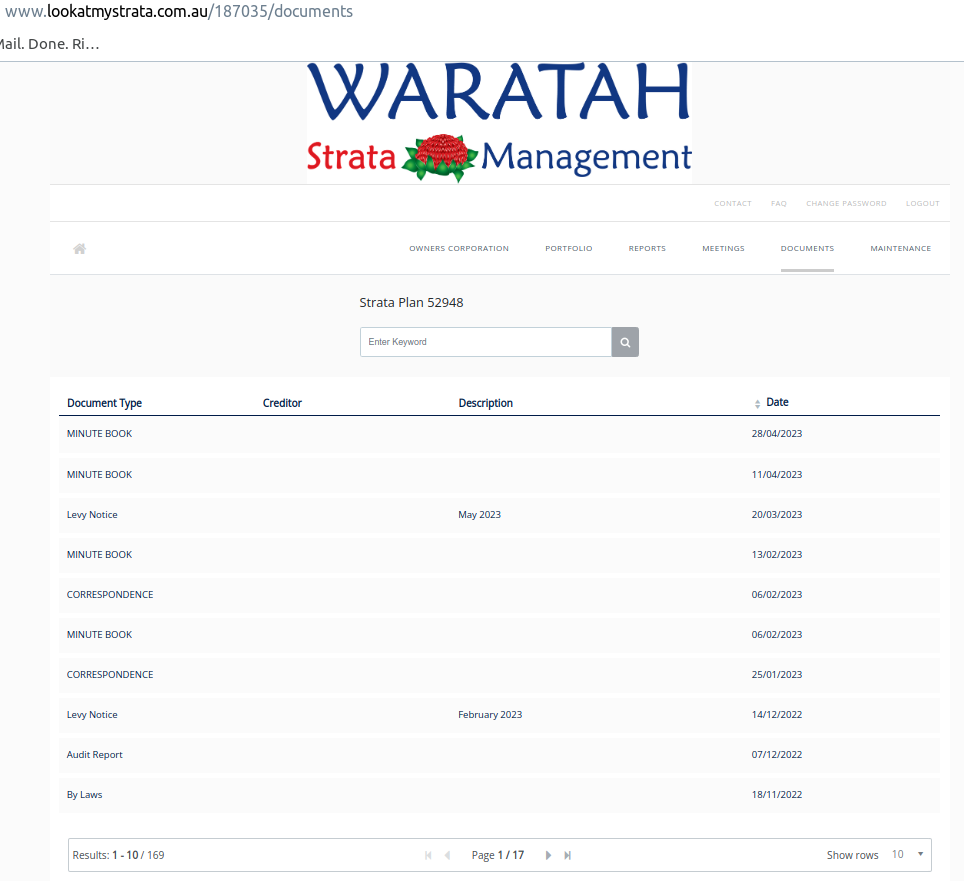Screen dimensions: 964x881
Task: Open the Minute Book dated 06/02/2023
Action: (499, 634)
